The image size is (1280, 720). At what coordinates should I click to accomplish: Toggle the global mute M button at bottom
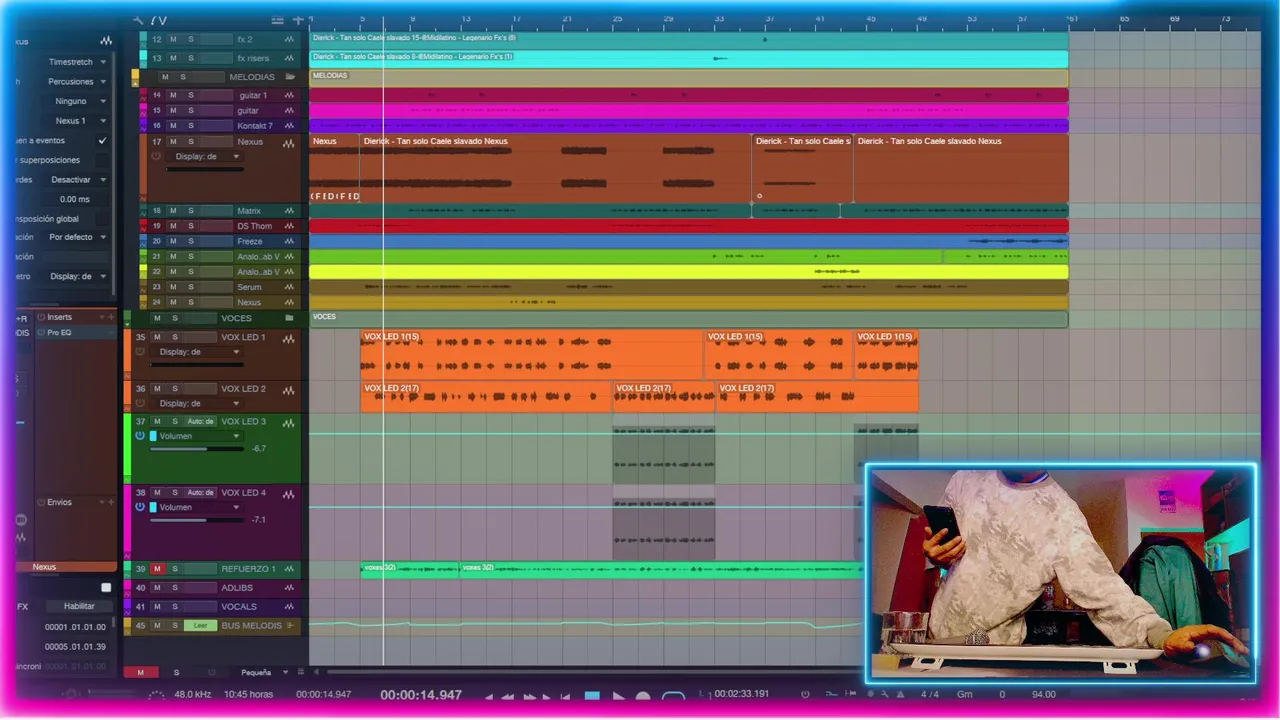click(141, 673)
